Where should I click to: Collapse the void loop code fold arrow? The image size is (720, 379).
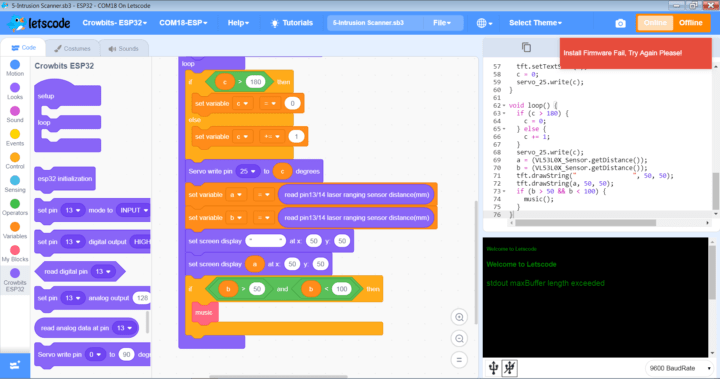point(504,106)
